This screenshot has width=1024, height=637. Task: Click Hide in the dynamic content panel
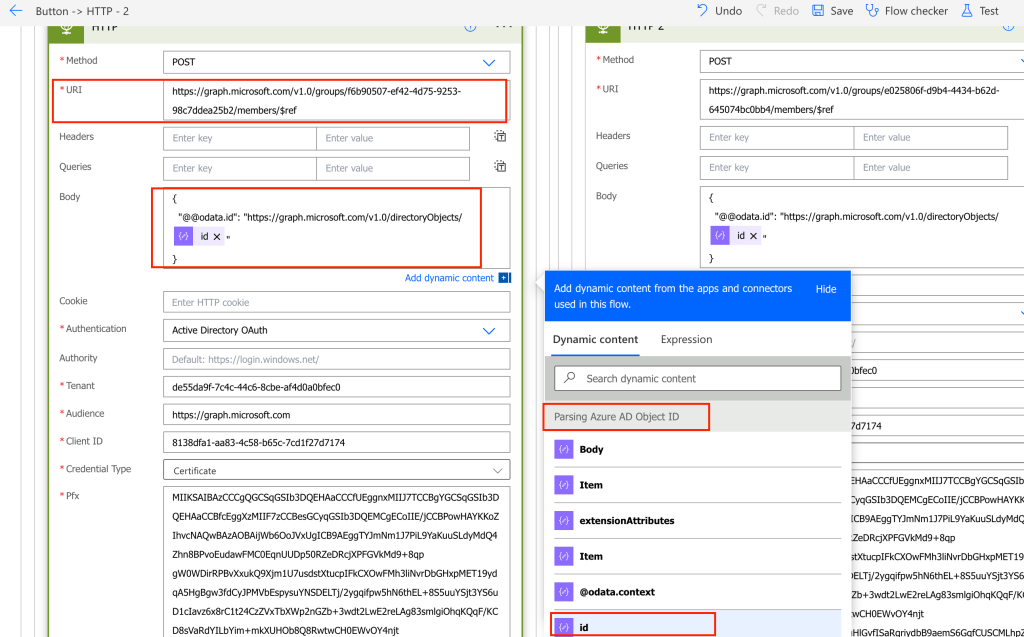[x=825, y=289]
